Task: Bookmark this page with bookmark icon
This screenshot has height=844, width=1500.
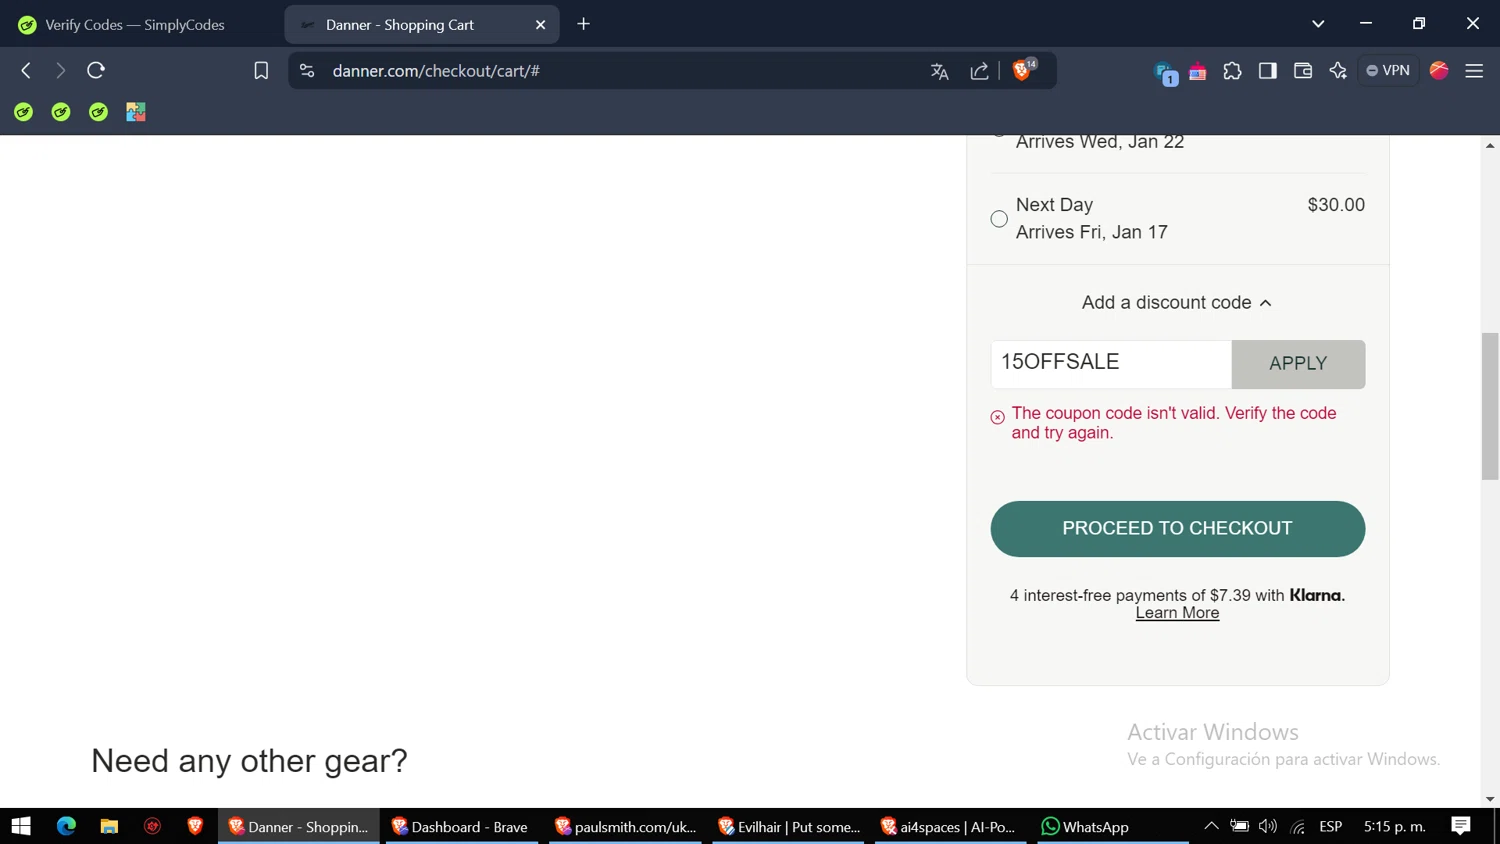Action: (x=261, y=71)
